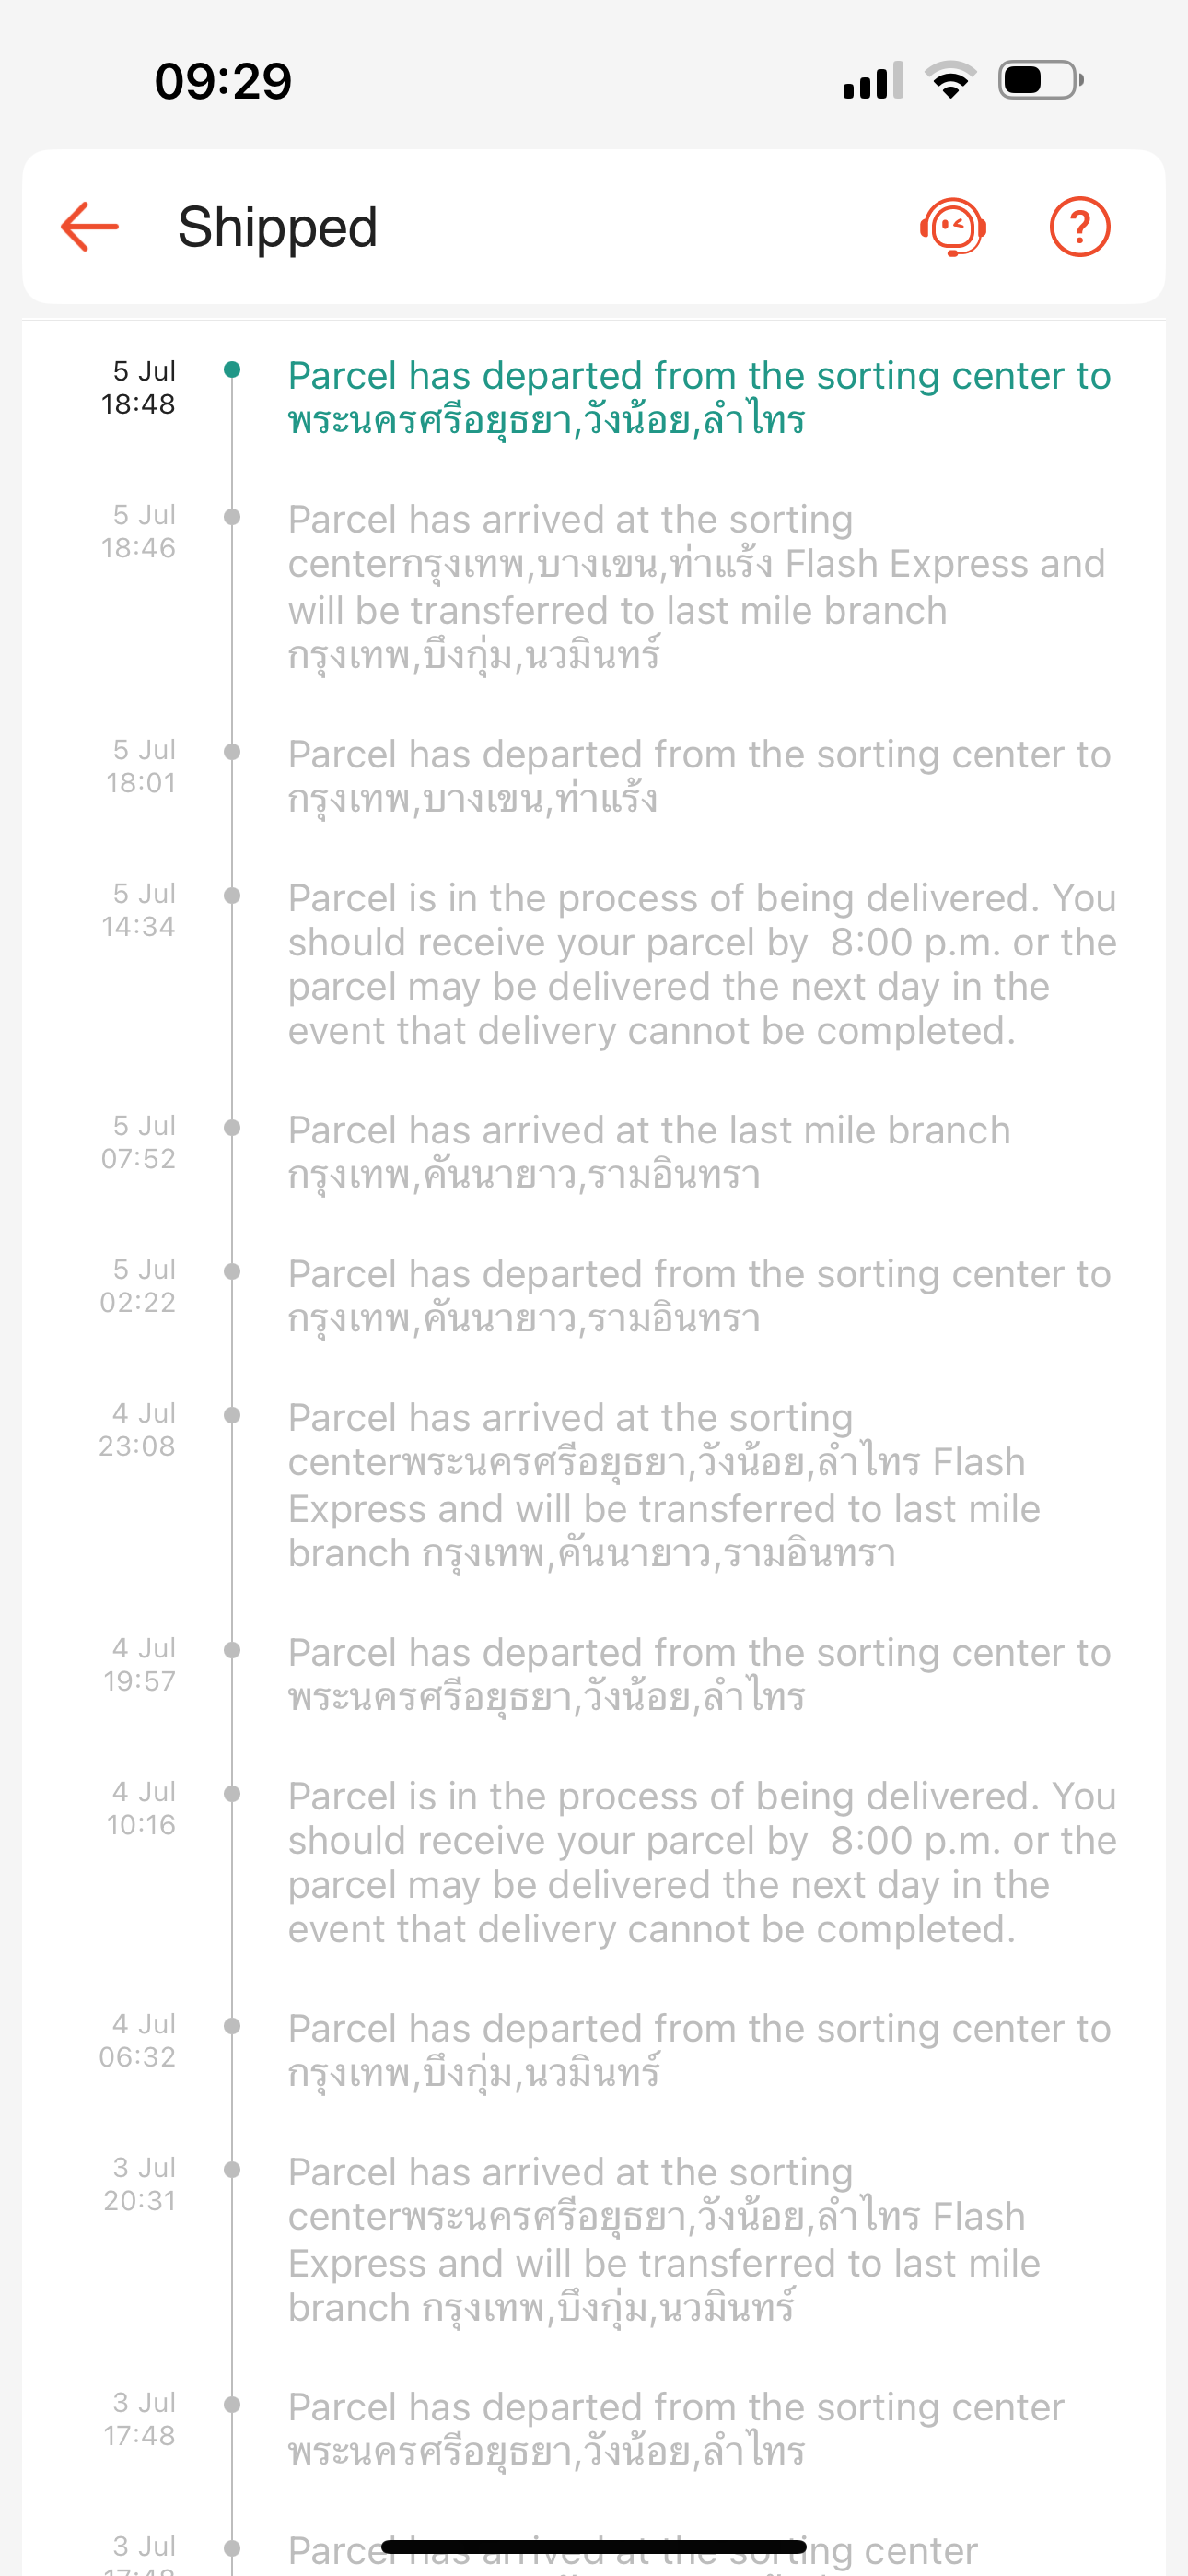The height and width of the screenshot is (2576, 1188).
Task: Tap the 09:29 clock in status bar
Action: (x=223, y=81)
